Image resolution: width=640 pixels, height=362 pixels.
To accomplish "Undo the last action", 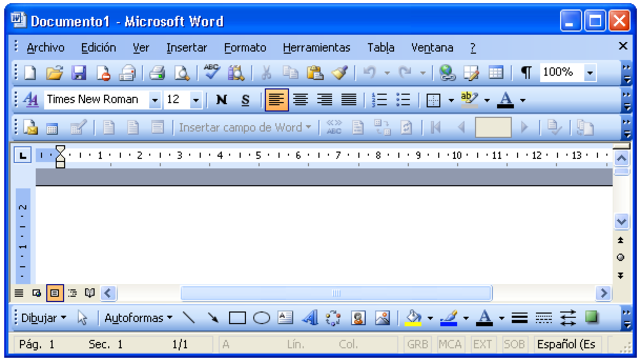I will tap(369, 73).
